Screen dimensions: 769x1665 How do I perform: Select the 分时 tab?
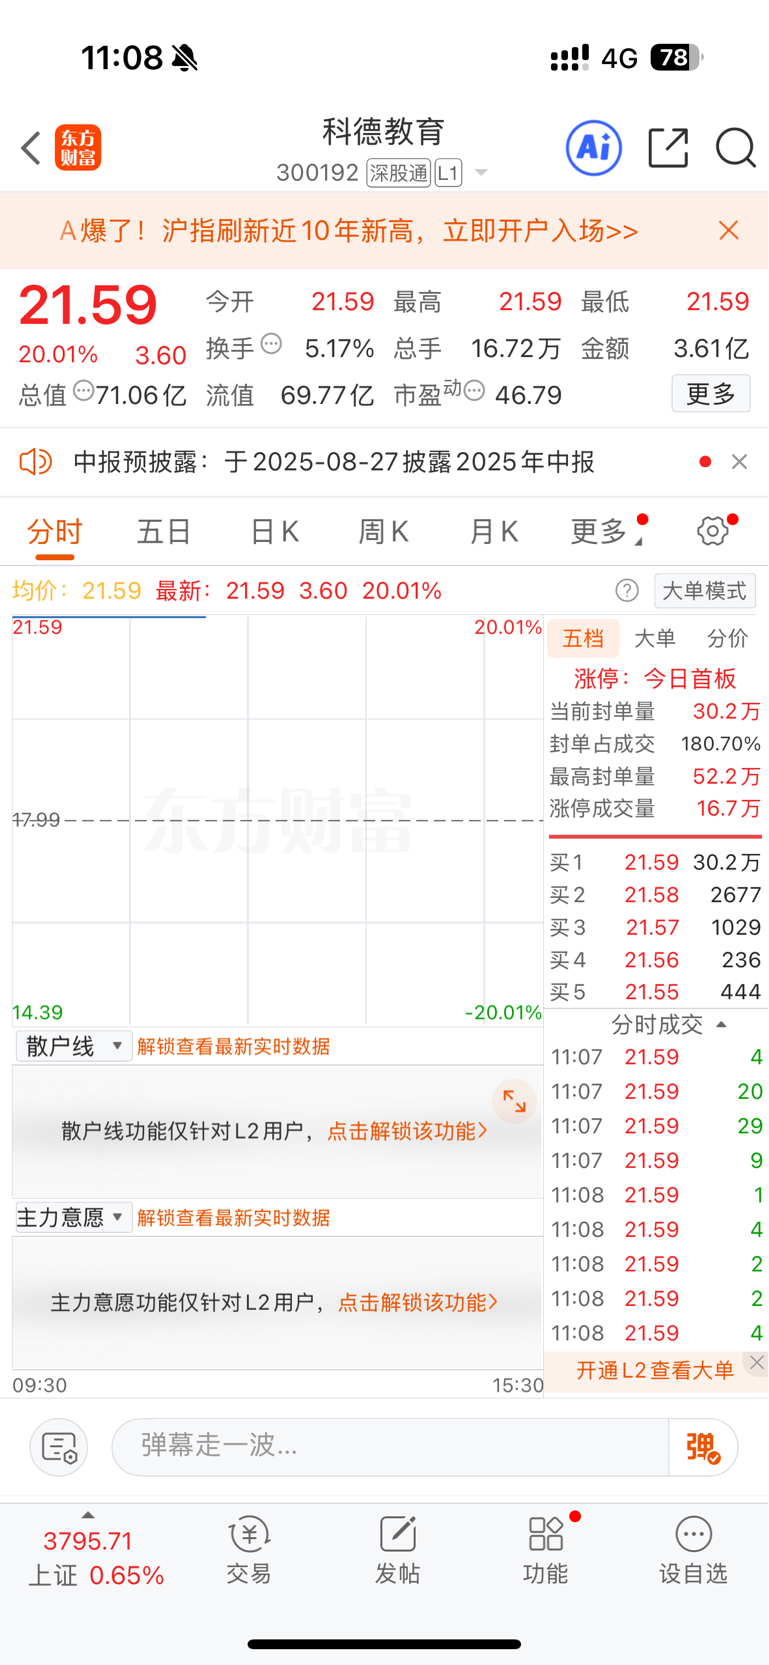click(x=55, y=532)
